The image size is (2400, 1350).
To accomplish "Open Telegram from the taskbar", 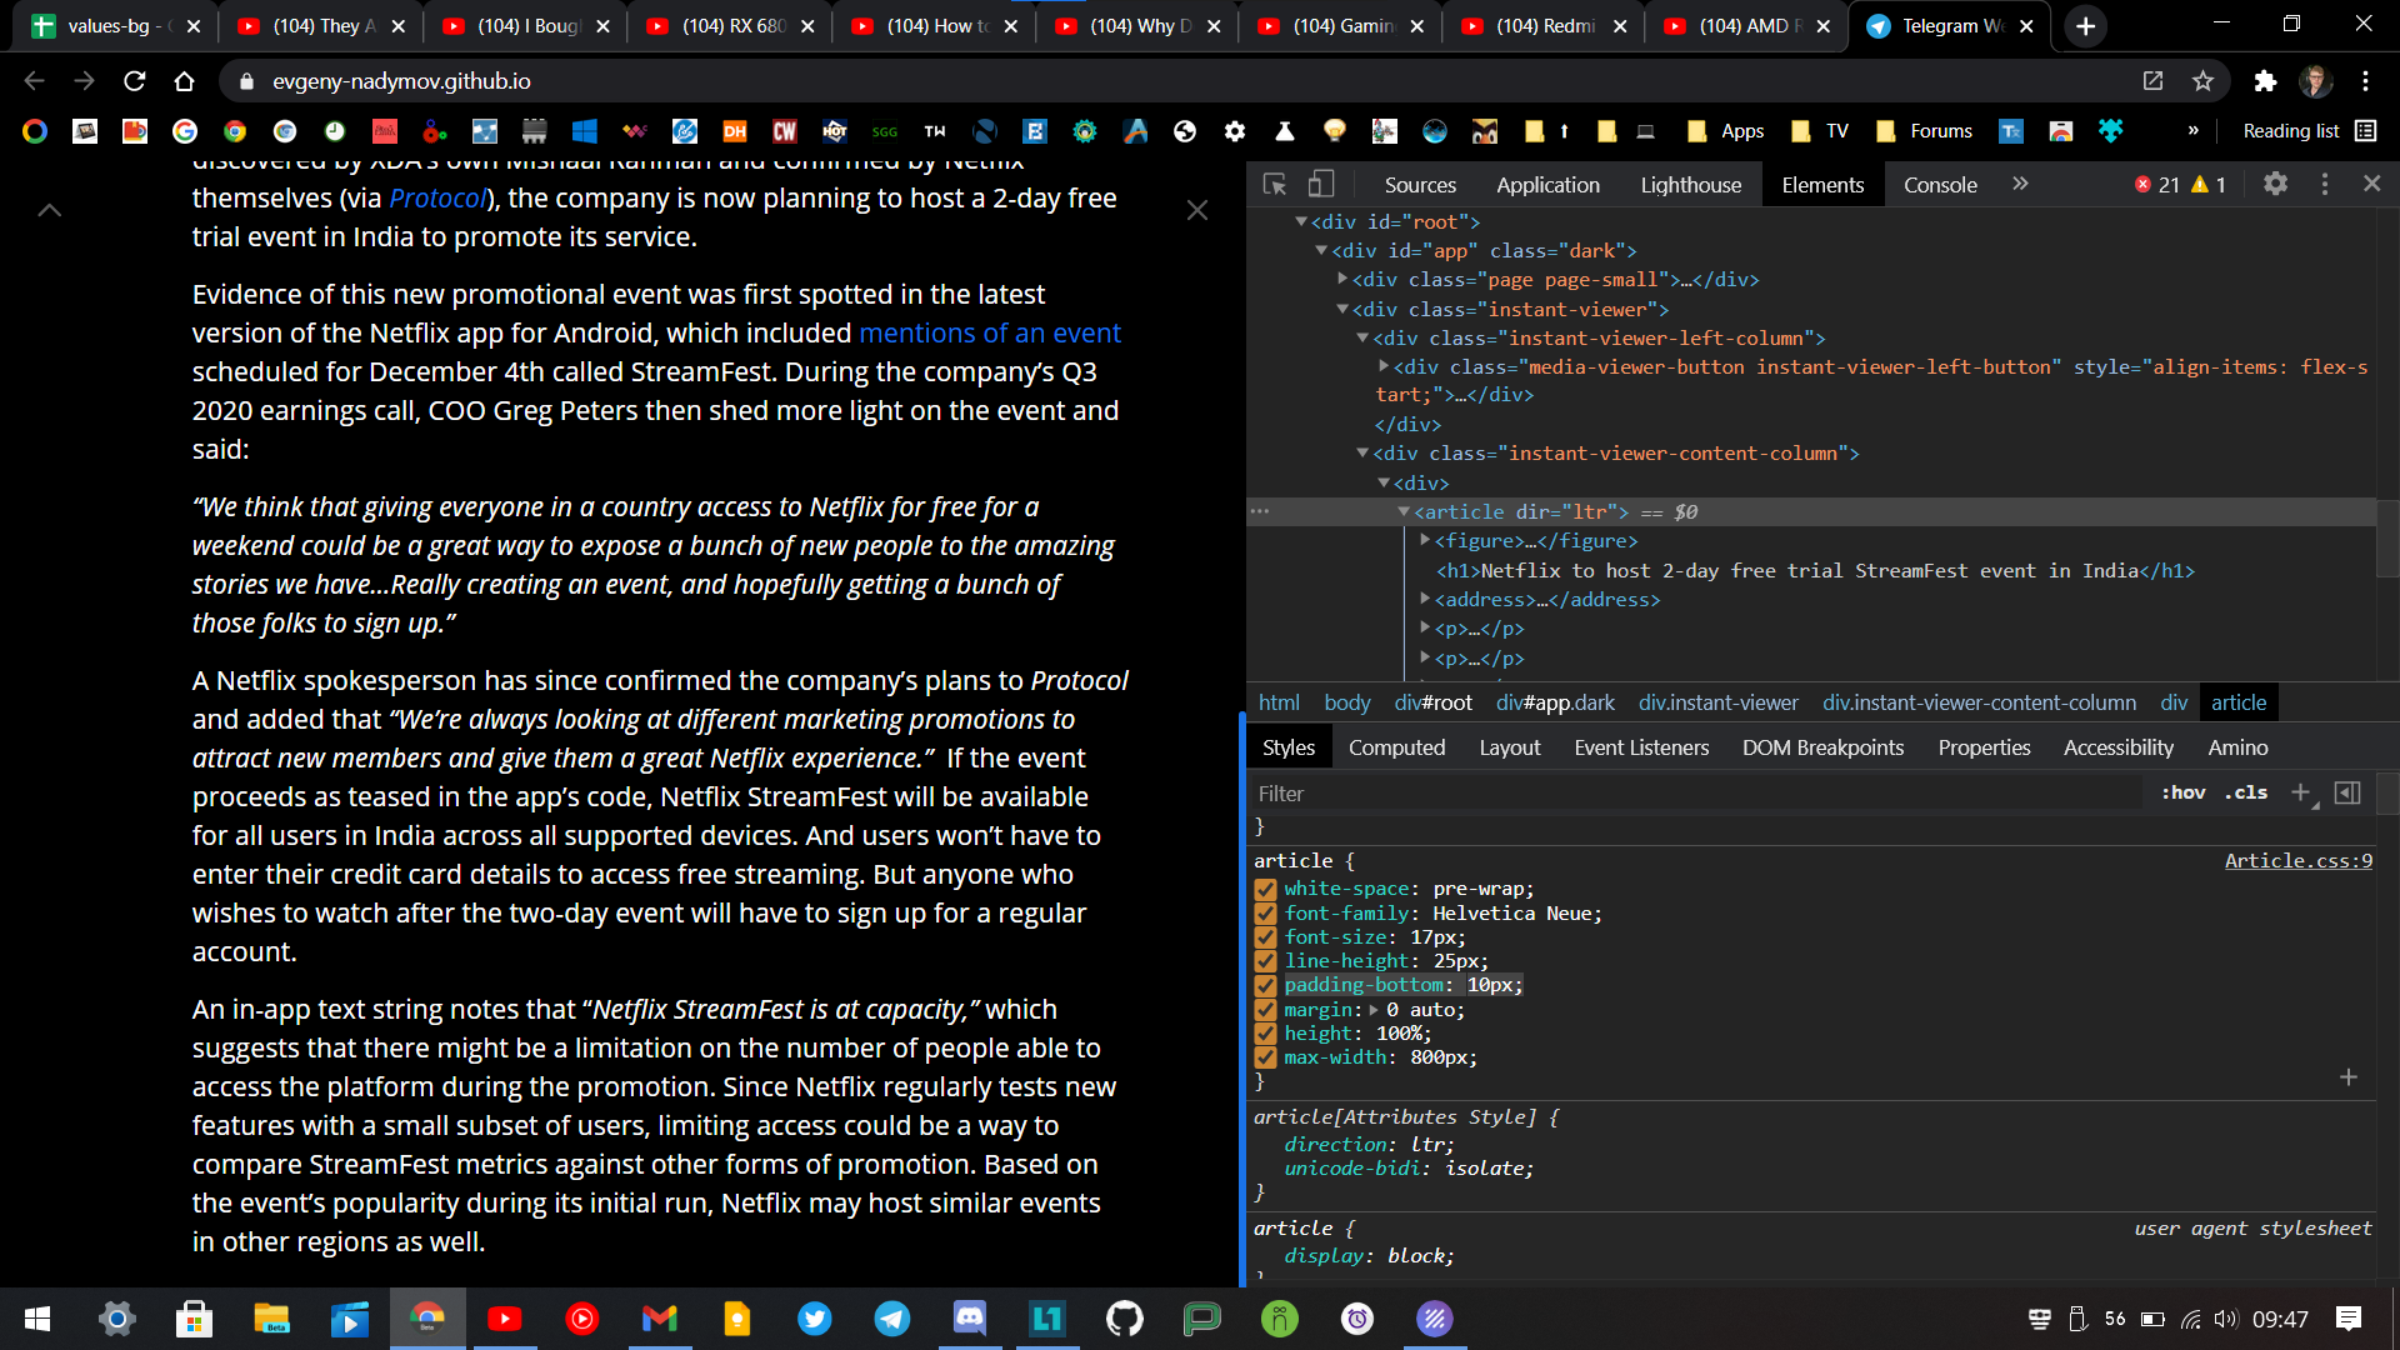I will [893, 1319].
